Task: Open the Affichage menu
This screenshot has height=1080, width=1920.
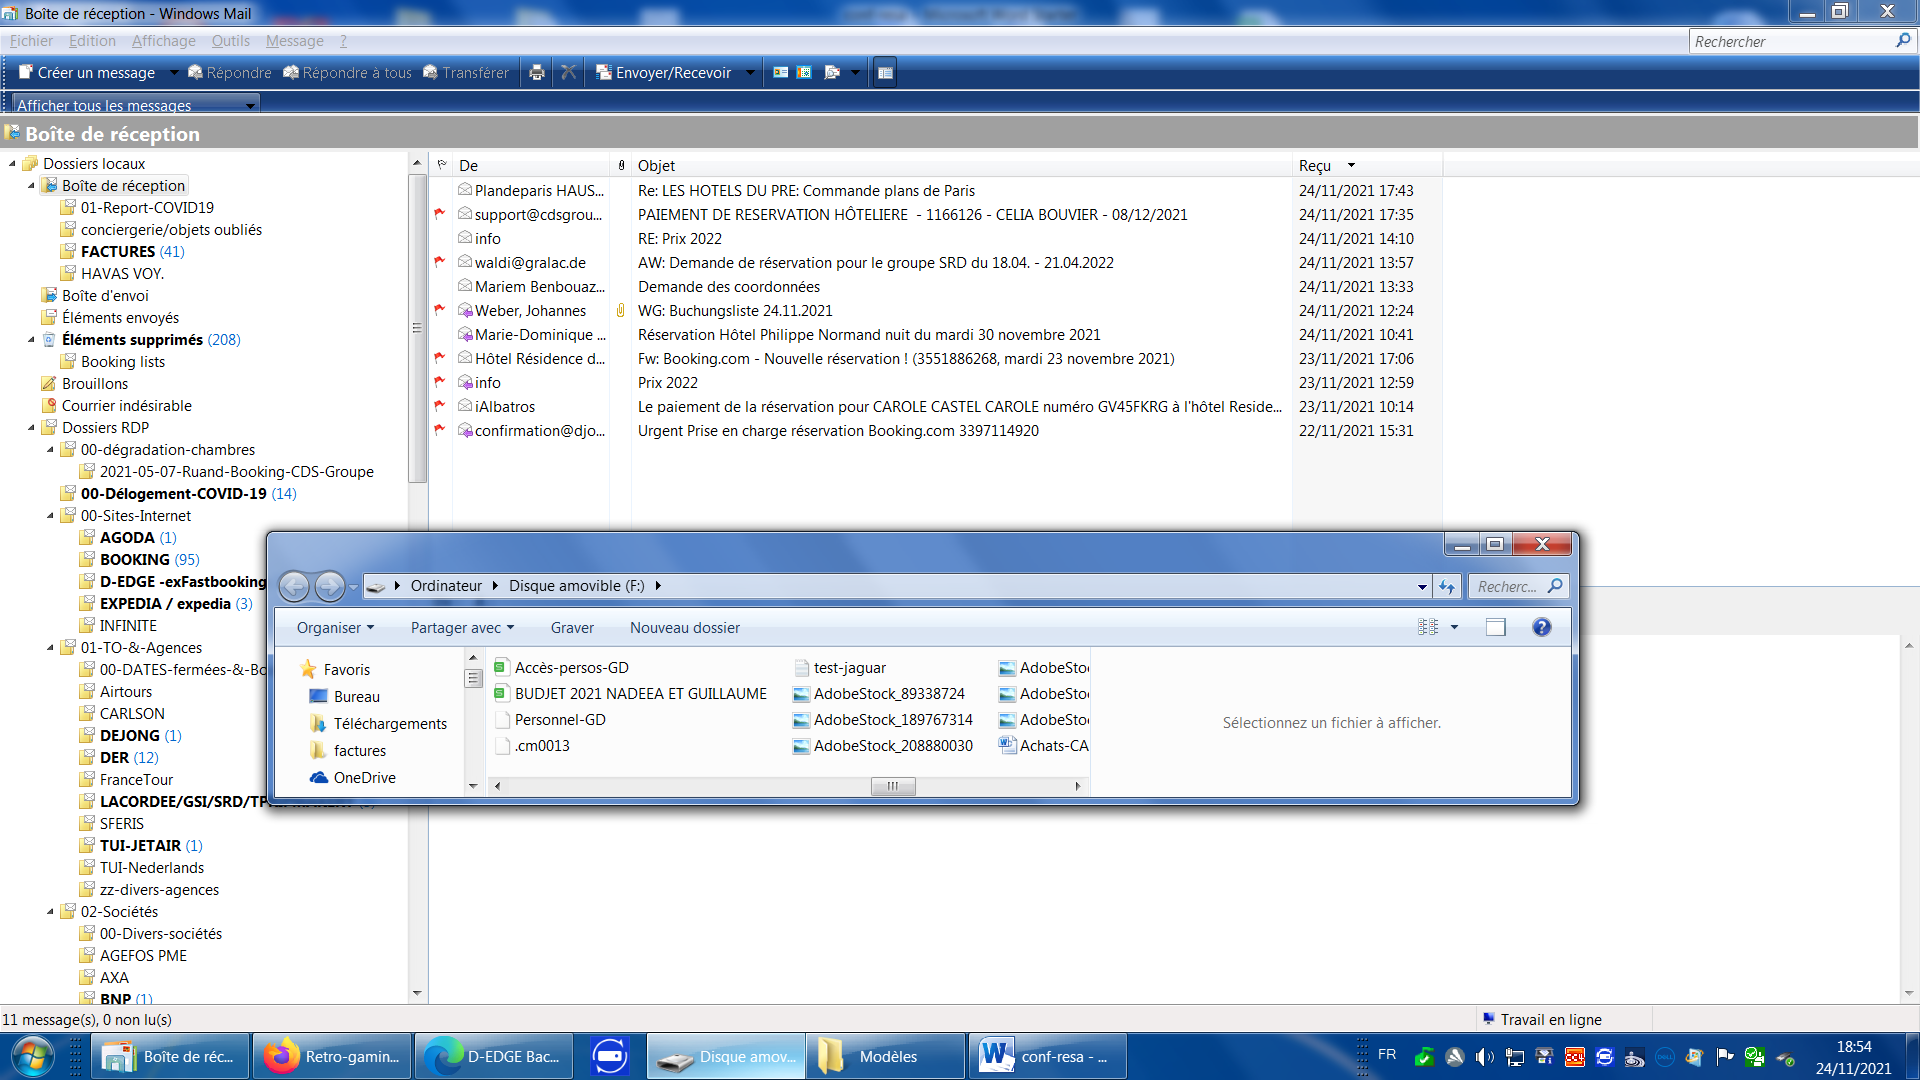Action: point(163,41)
